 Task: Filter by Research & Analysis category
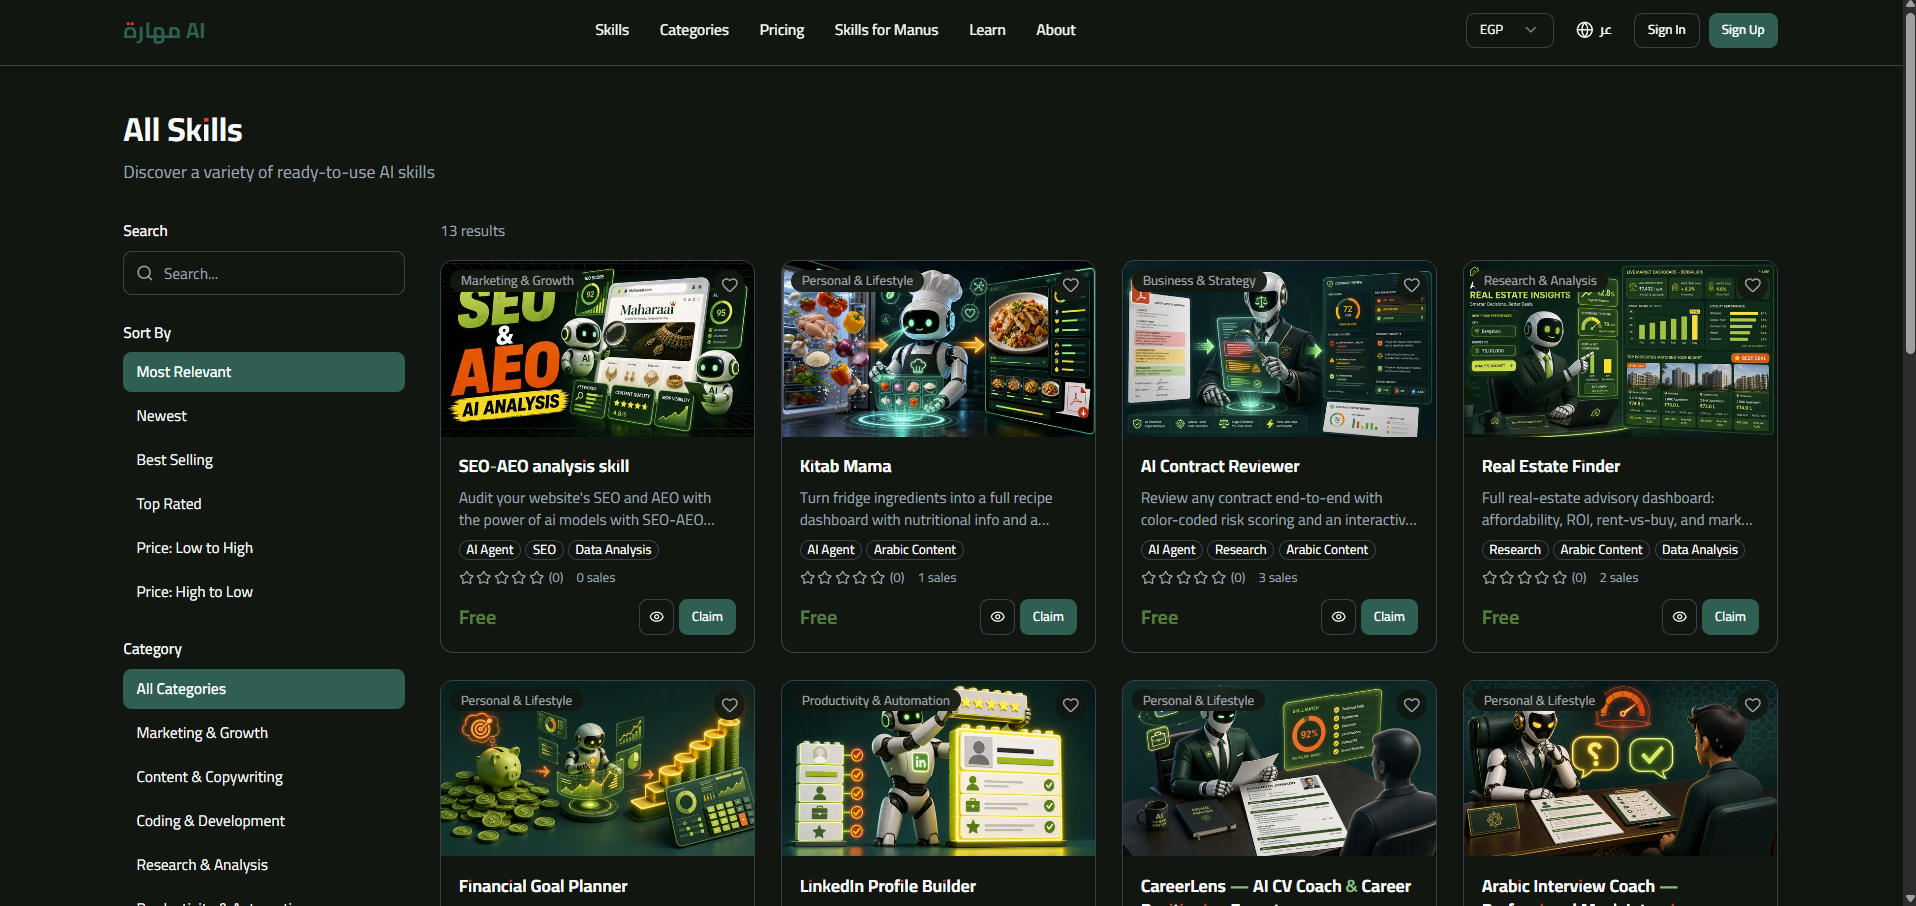coord(264,865)
